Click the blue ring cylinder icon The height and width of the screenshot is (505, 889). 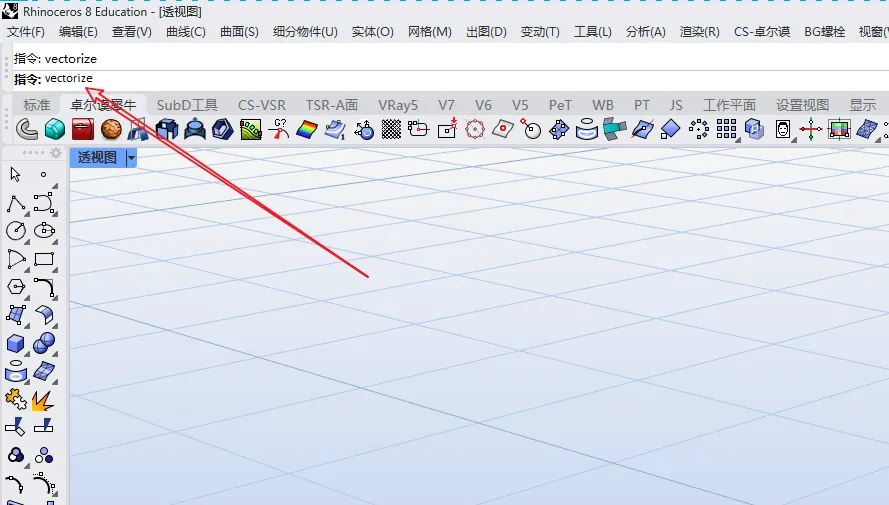(587, 129)
